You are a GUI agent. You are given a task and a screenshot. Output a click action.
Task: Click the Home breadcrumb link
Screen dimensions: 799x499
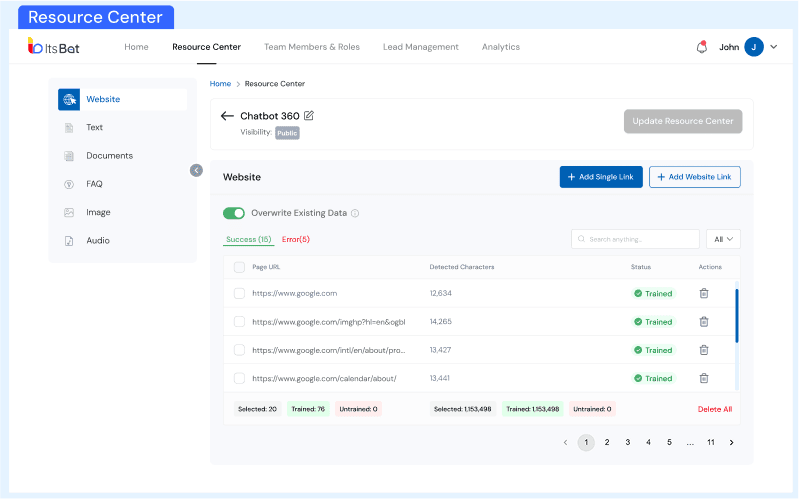(220, 84)
